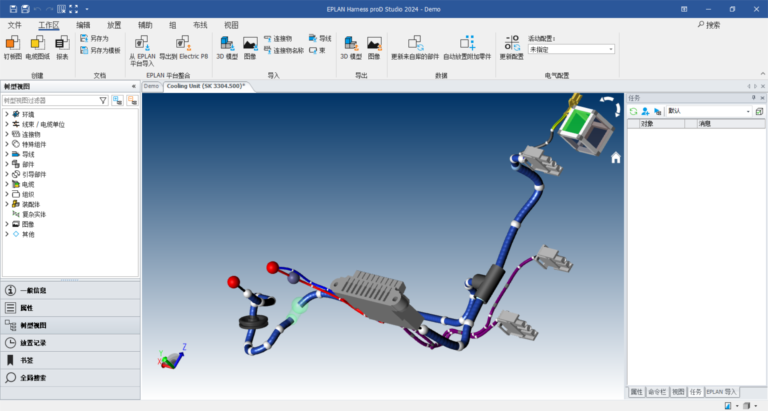Open the 全局搜索 panel
The width and height of the screenshot is (768, 411).
click(x=71, y=378)
